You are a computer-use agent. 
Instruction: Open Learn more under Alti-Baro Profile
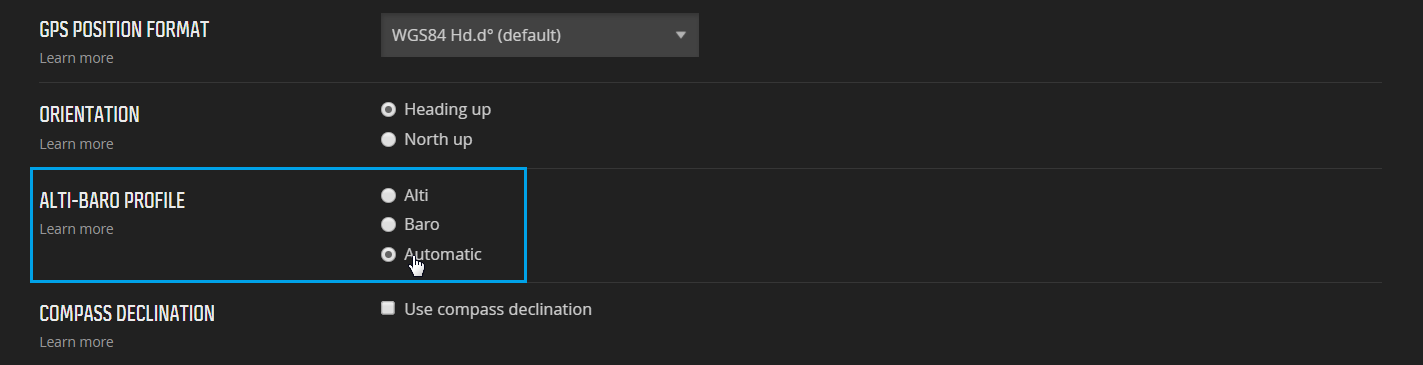(76, 229)
